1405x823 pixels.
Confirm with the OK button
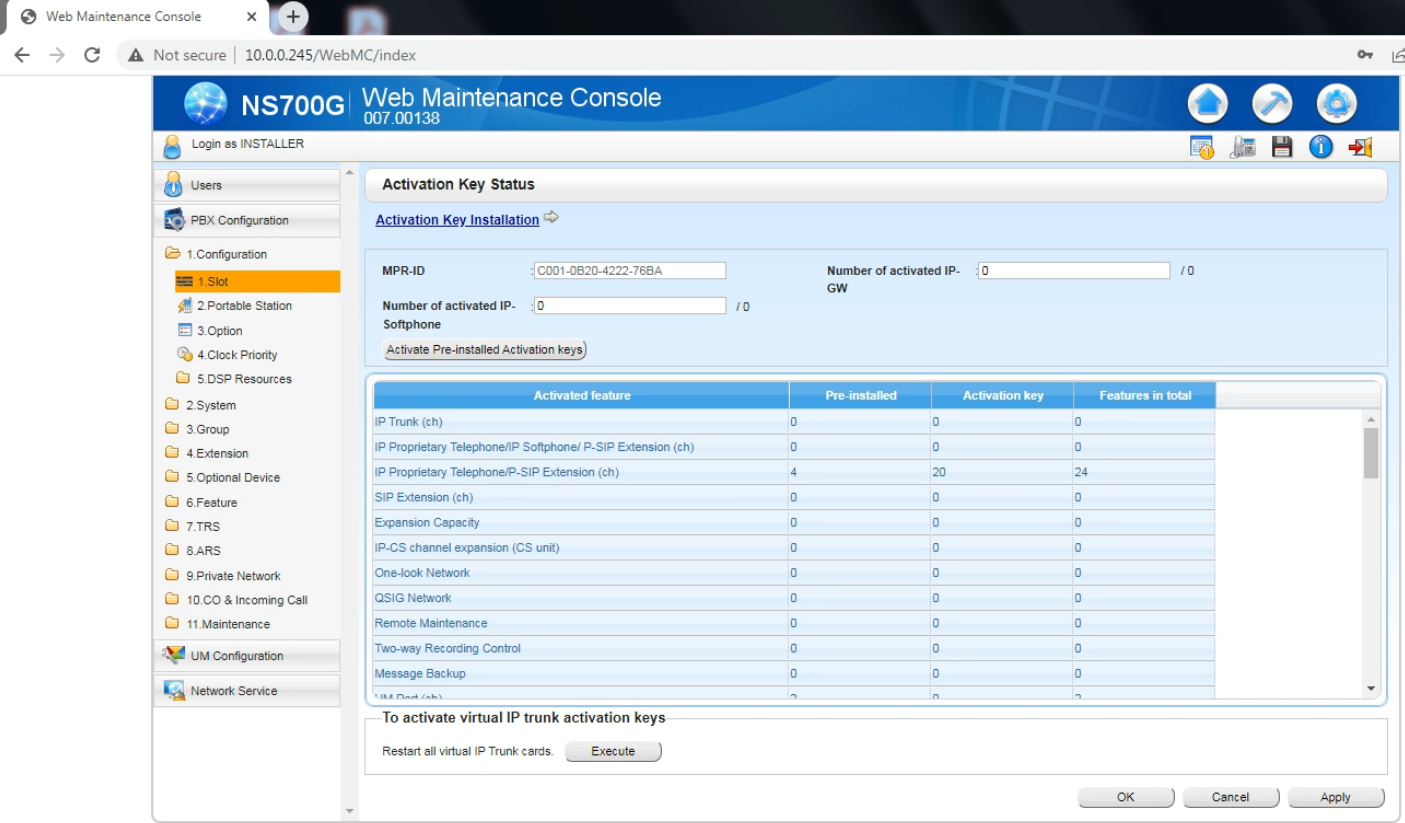coord(1126,797)
